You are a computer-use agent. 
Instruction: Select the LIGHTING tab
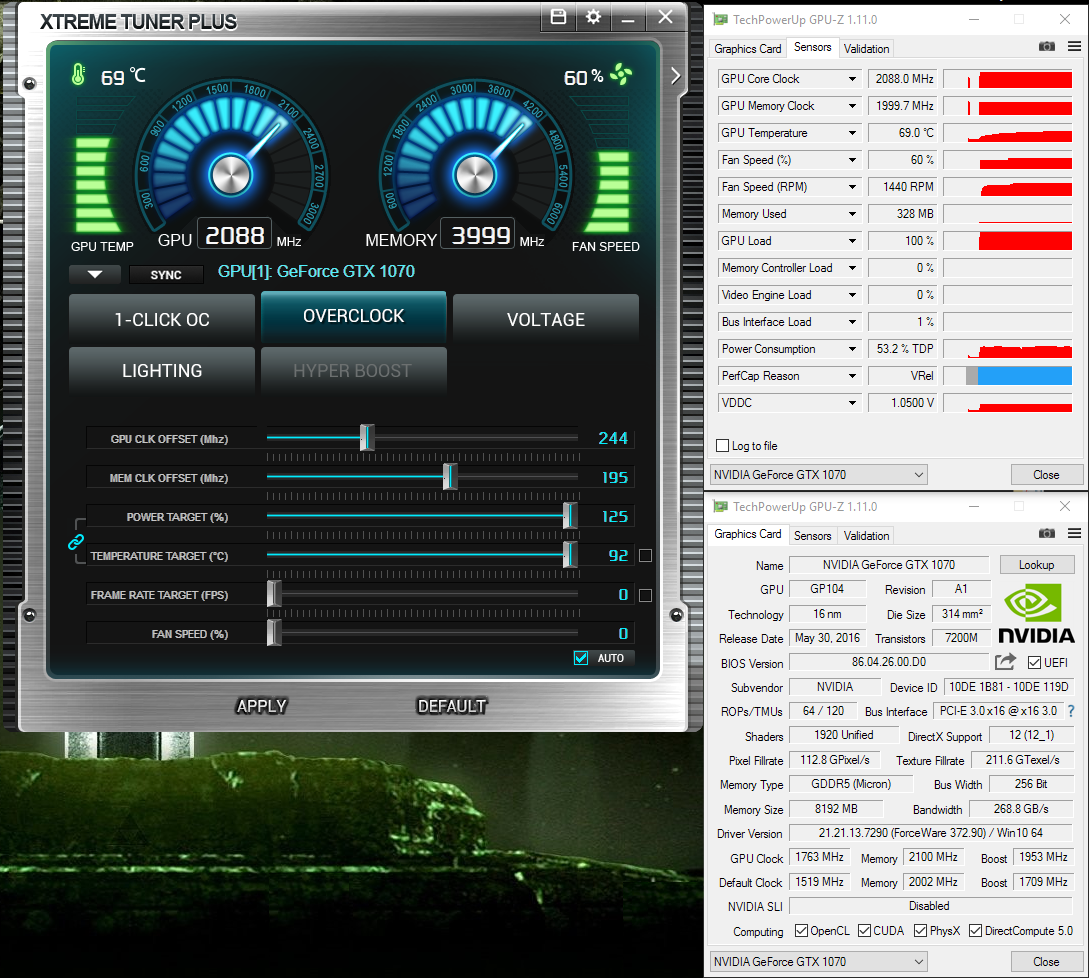(162, 371)
